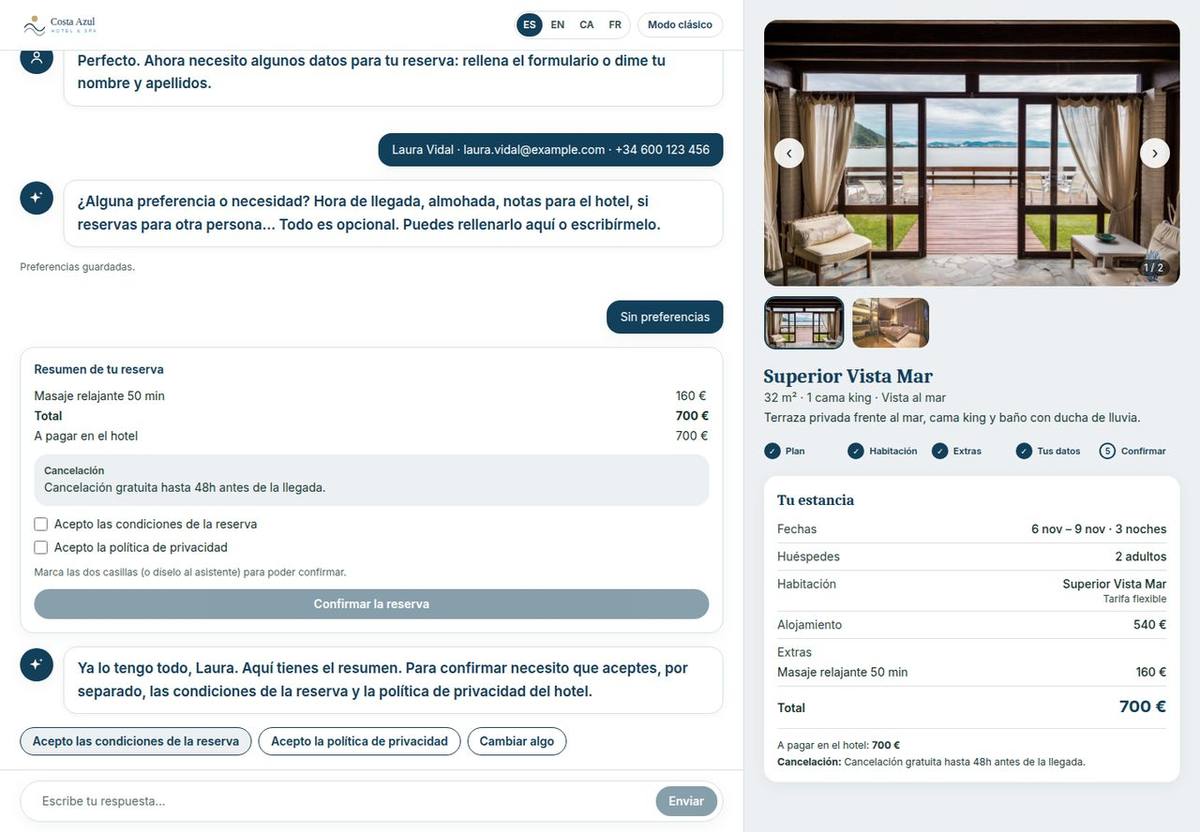Click the Resumen de tu reserva heading
The height and width of the screenshot is (832, 1200).
[99, 369]
